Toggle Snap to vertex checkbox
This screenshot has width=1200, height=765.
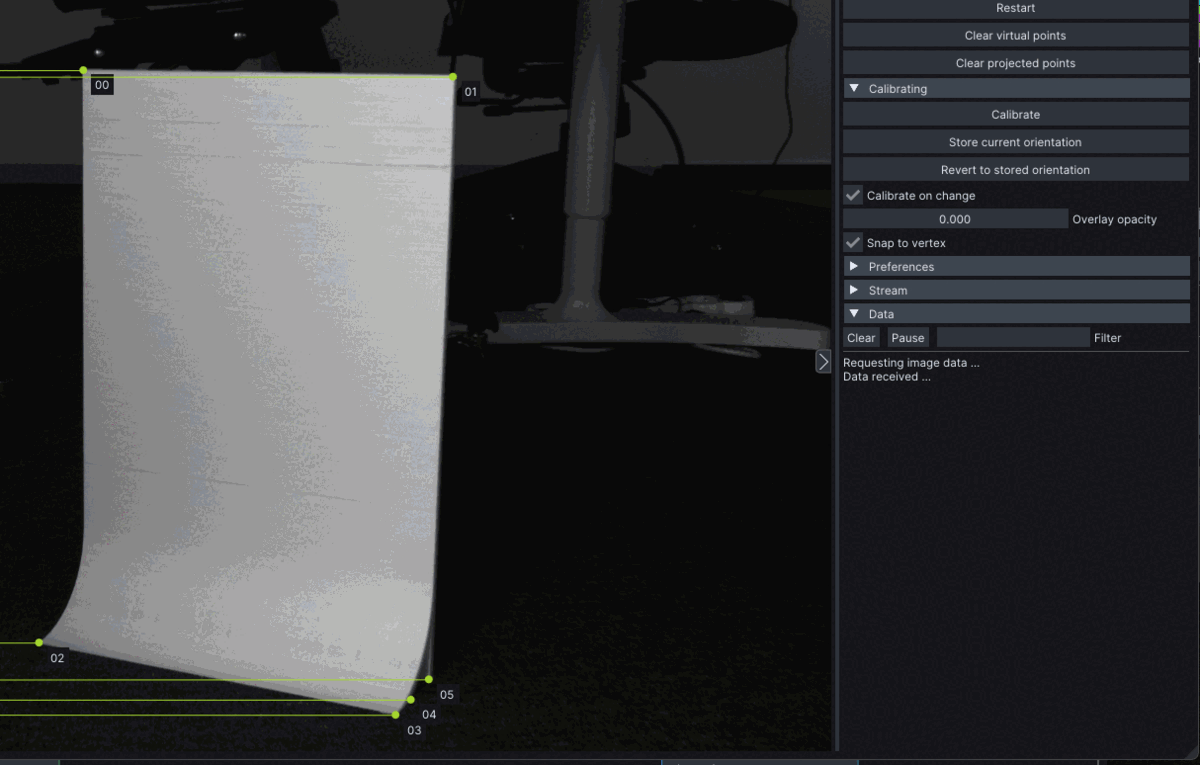(x=853, y=243)
